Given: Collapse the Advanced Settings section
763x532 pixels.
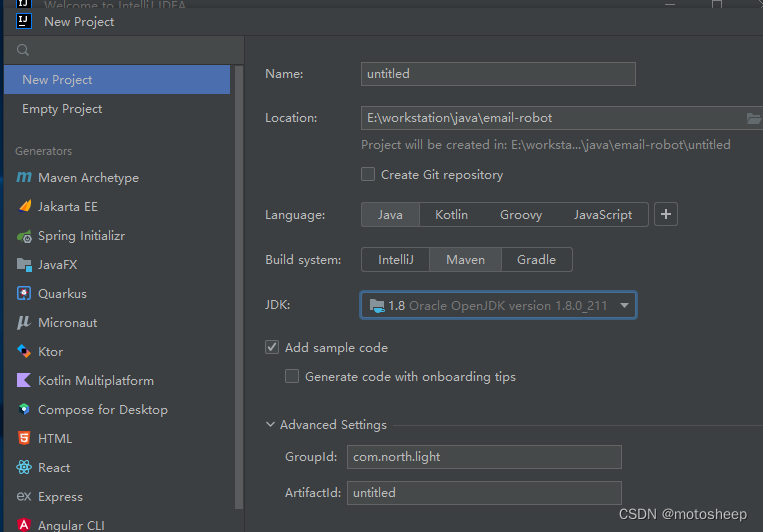Looking at the screenshot, I should coord(270,424).
